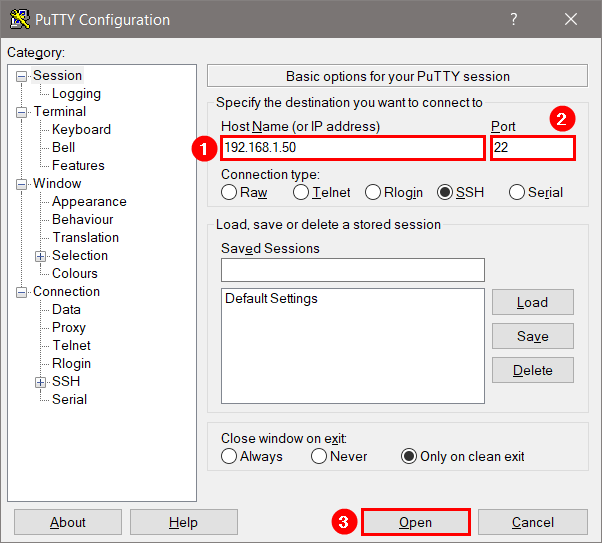The image size is (602, 543).
Task: Open the SSH category in the tree
Action: tap(66, 381)
